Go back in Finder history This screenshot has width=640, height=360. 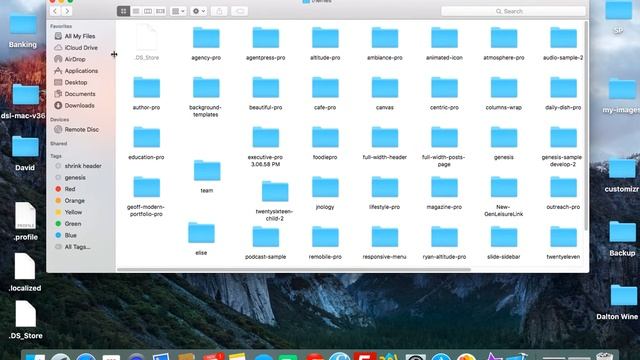[x=55, y=11]
